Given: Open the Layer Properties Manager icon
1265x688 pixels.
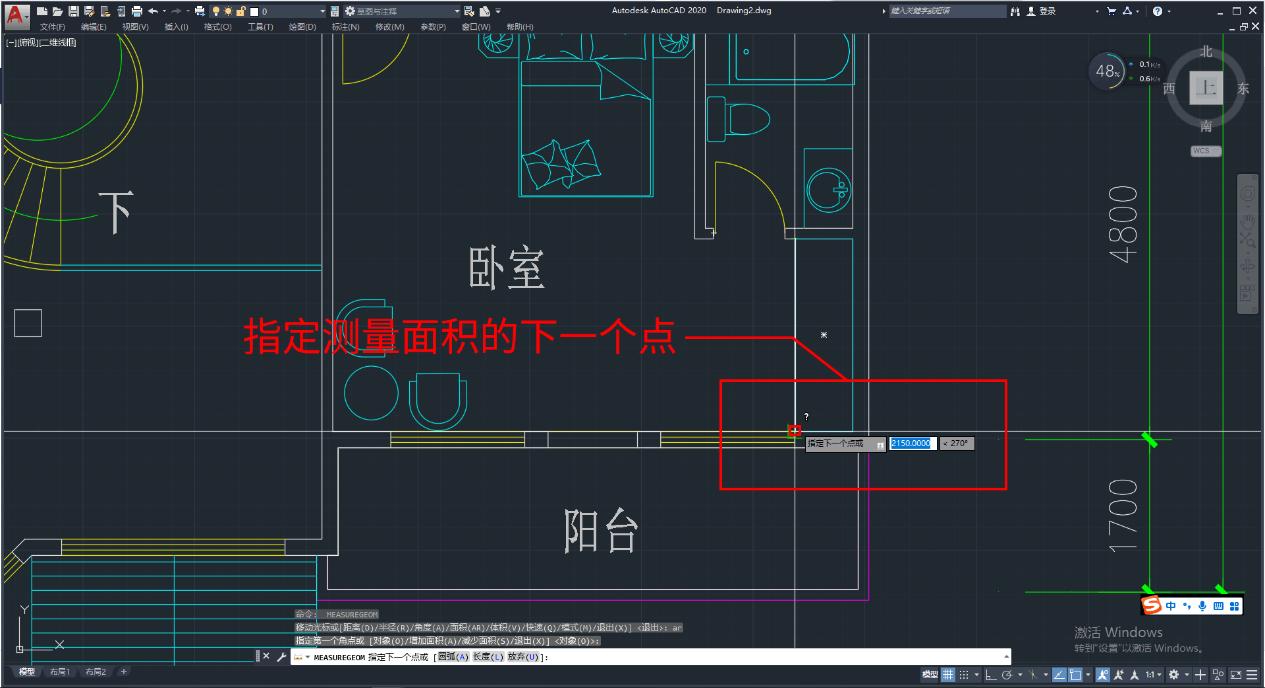Looking at the screenshot, I should [x=334, y=11].
